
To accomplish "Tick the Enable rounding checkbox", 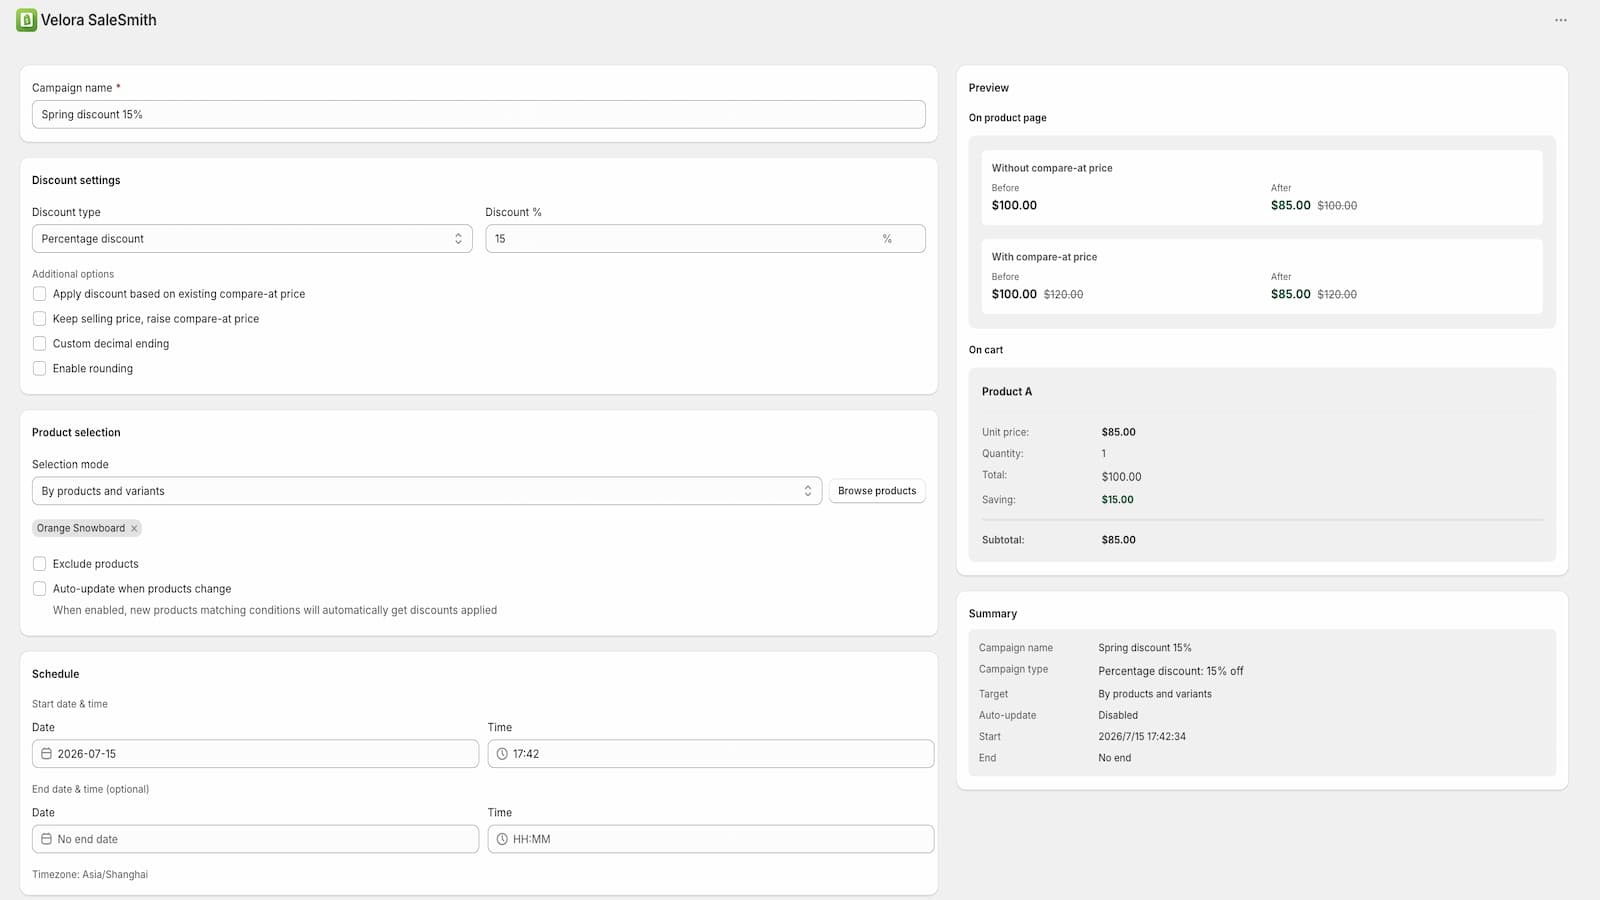I will [x=40, y=369].
